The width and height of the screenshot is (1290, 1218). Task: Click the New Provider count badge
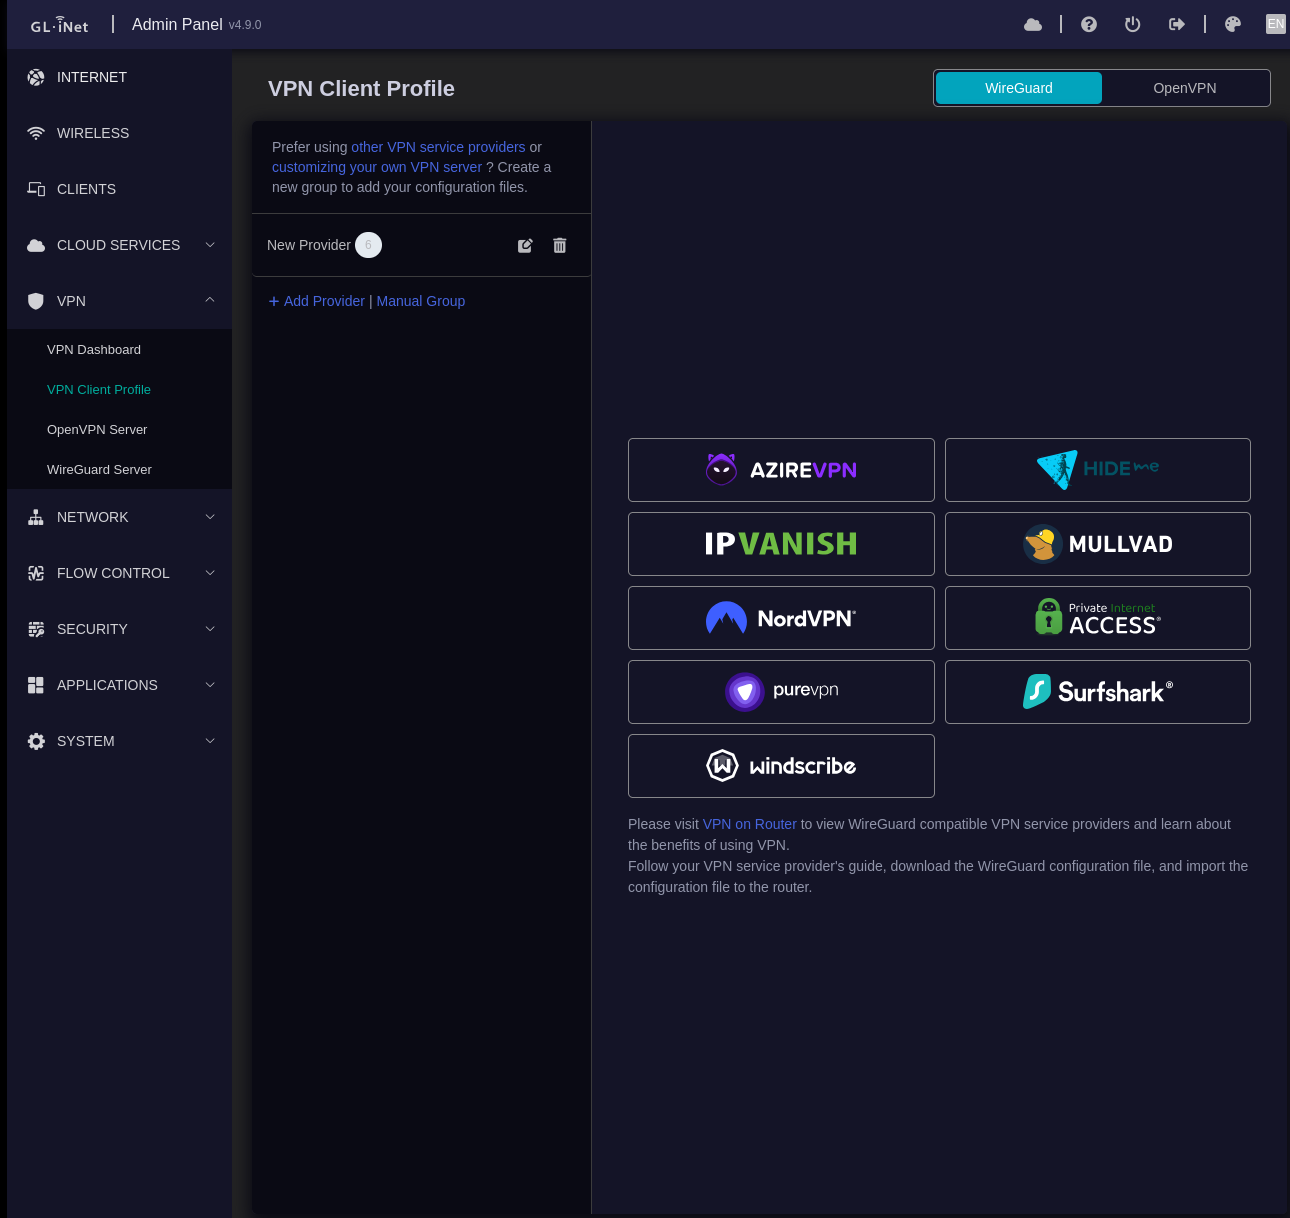[368, 245]
